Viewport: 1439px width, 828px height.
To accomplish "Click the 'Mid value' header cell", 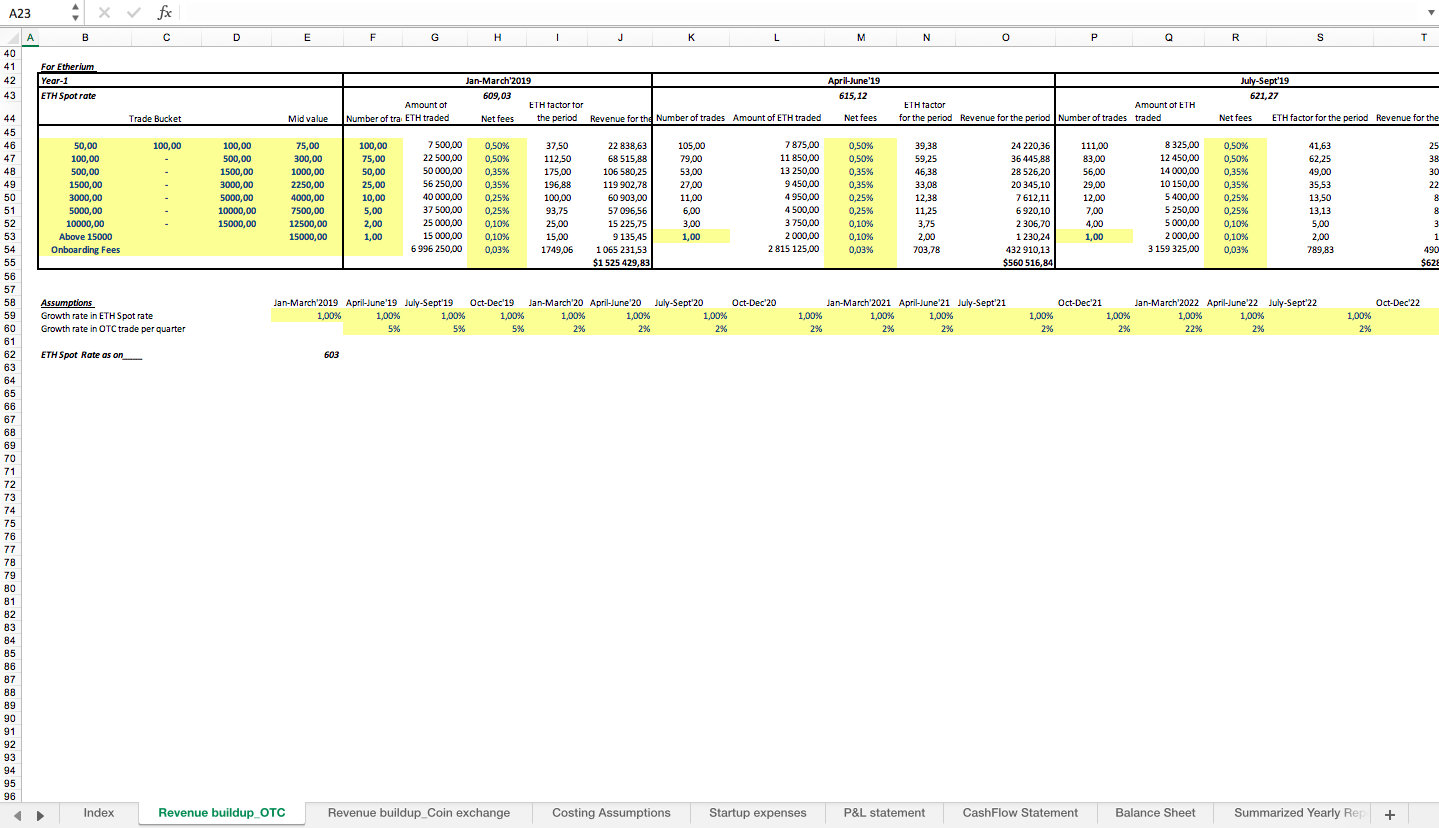I will click(x=308, y=118).
